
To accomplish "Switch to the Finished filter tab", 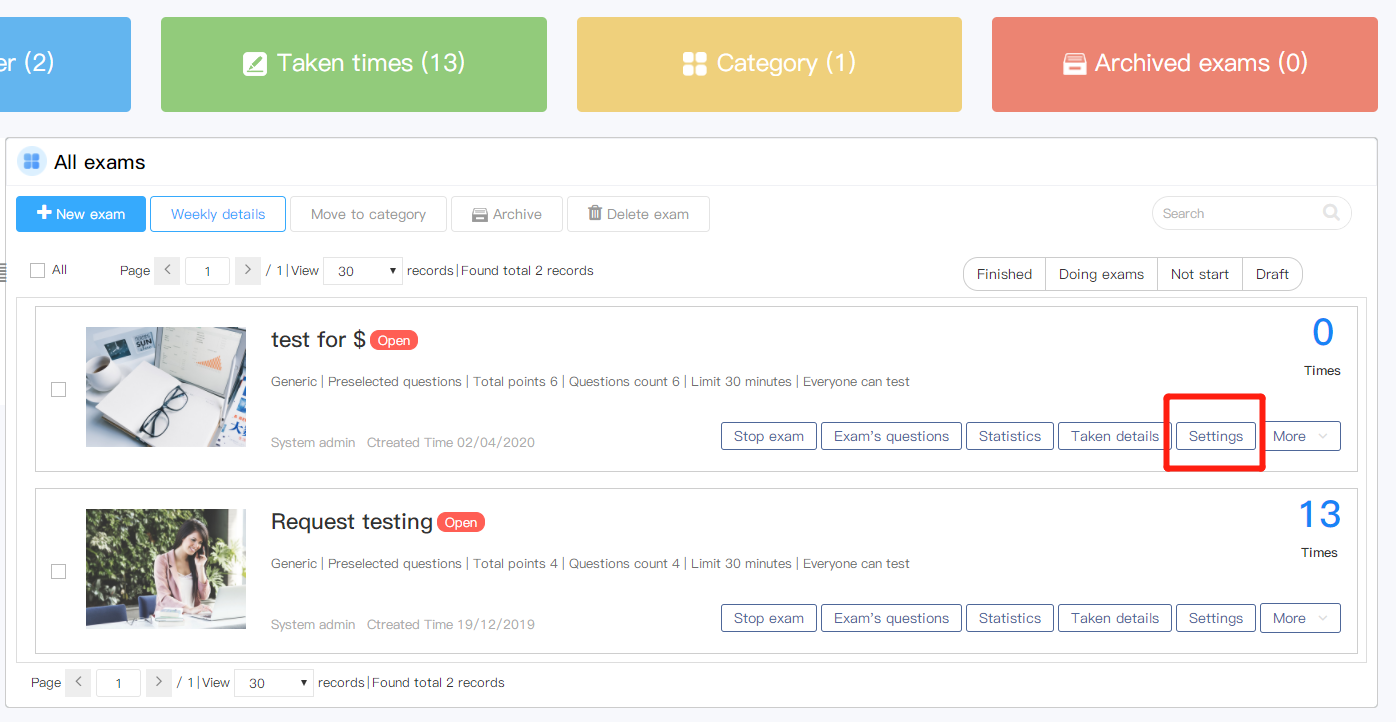I will pos(1003,273).
